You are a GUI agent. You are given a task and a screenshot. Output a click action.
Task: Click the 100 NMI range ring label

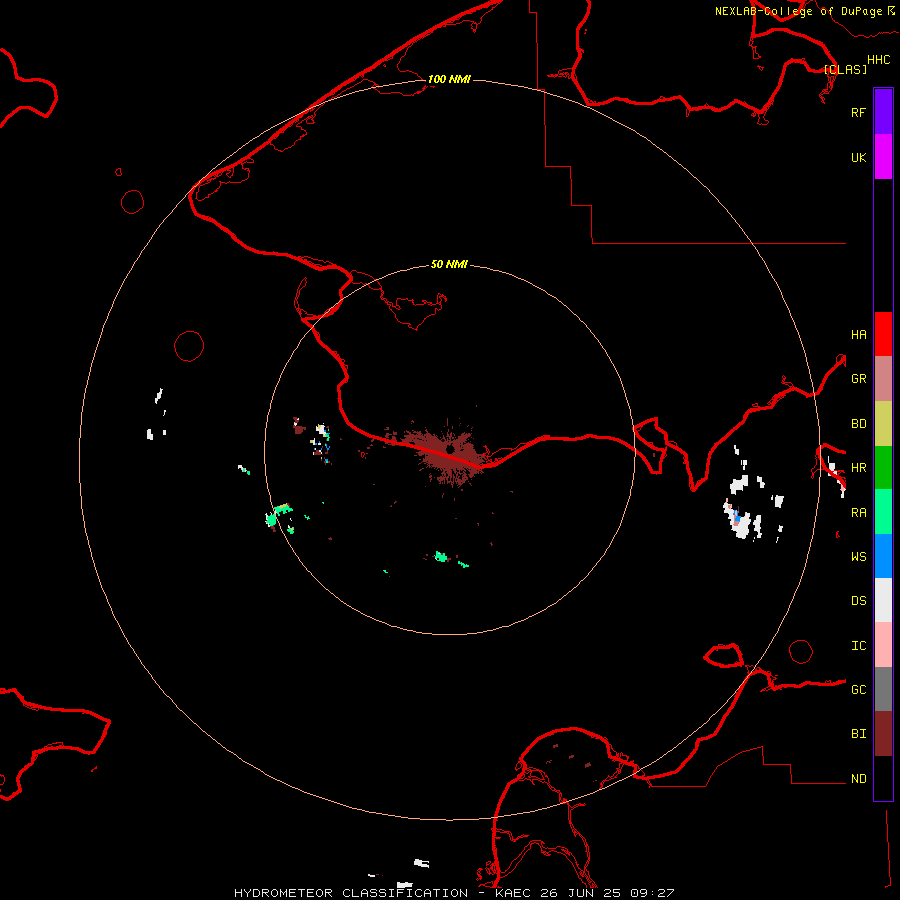(449, 79)
